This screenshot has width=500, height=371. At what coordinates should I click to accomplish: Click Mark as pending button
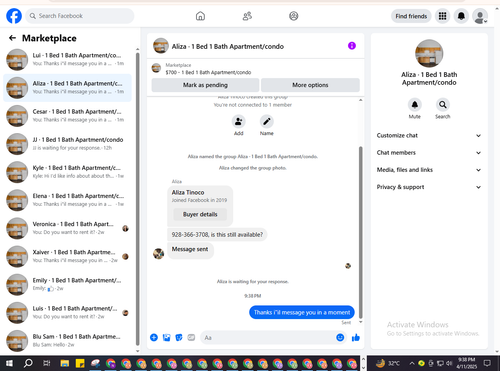pos(205,85)
